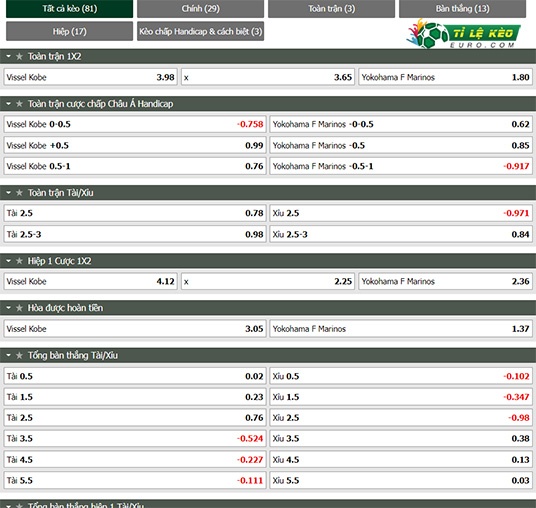Click star icon beside Toàn trận Tài/Xỉu
Screen dimensions: 536x508
(x=19, y=193)
